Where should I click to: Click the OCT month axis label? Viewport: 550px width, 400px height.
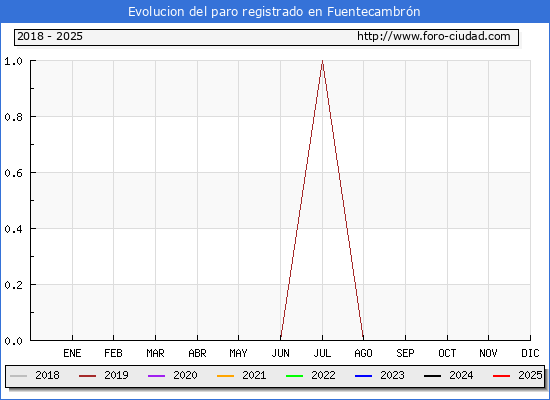447,353
